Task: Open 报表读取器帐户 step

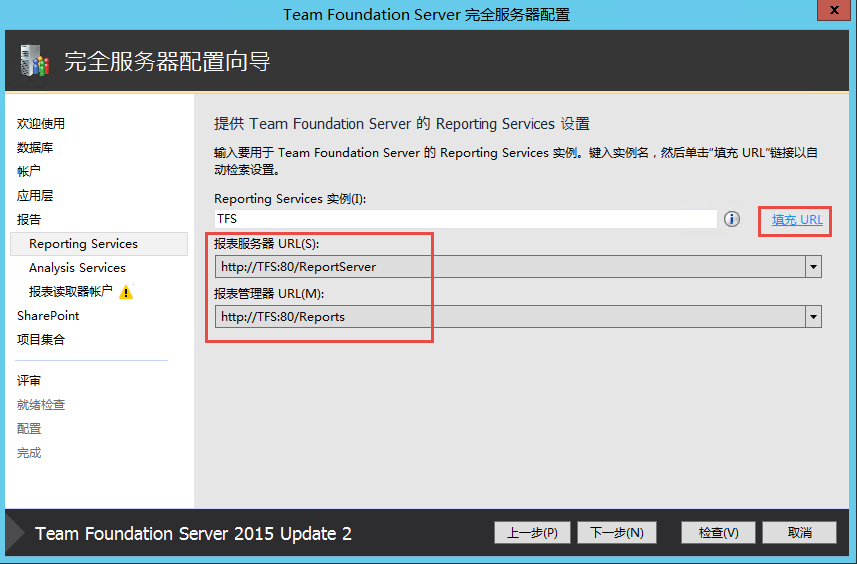Action: pyautogui.click(x=71, y=292)
